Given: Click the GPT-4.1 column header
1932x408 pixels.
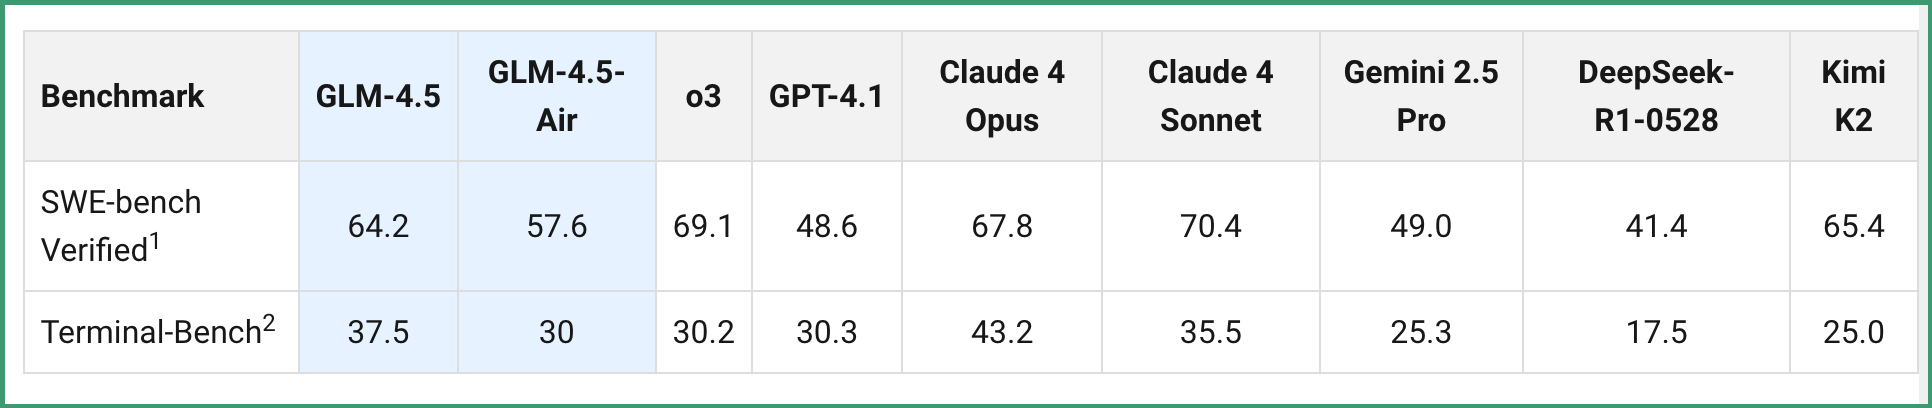Looking at the screenshot, I should (x=826, y=96).
